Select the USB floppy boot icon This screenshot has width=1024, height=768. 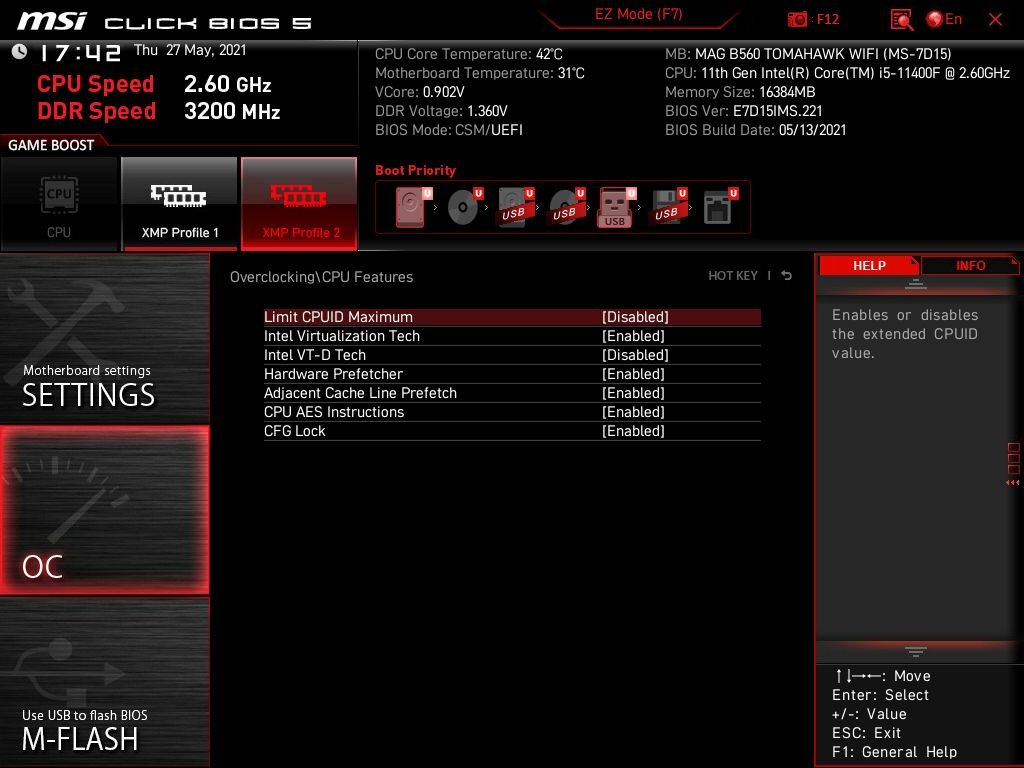(x=668, y=207)
